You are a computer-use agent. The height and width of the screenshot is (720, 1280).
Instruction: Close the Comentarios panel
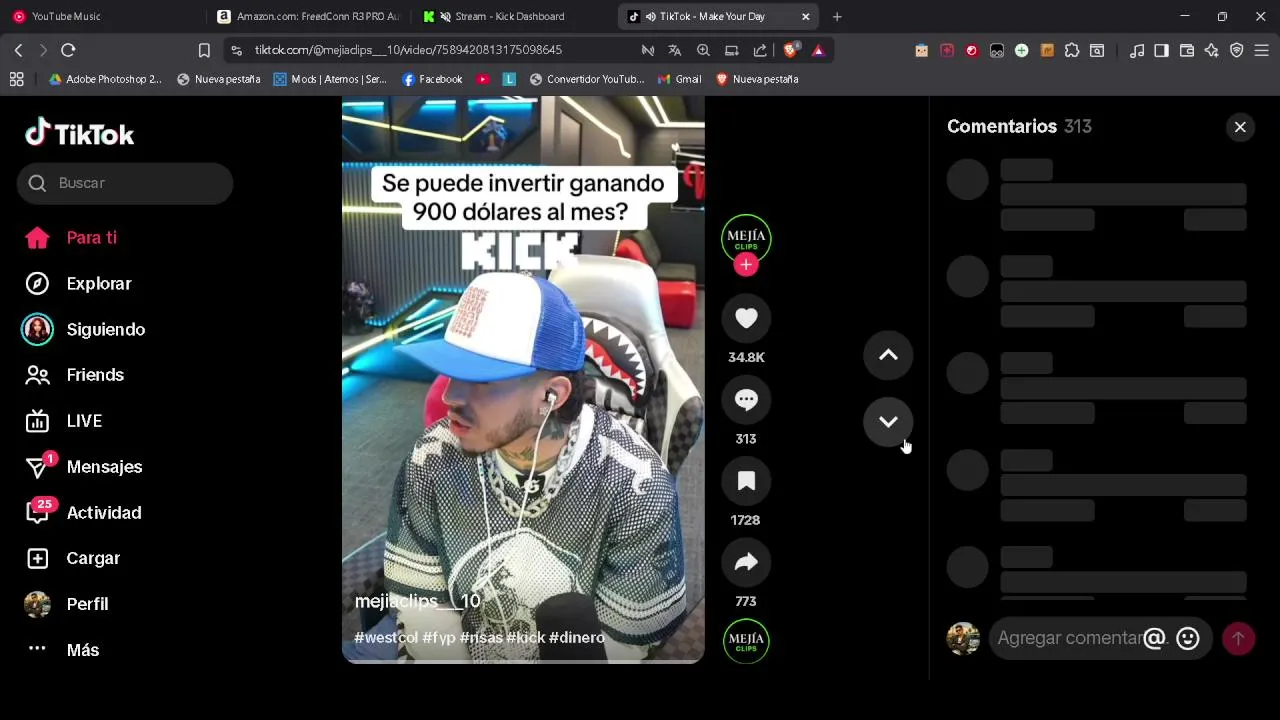pos(1240,127)
